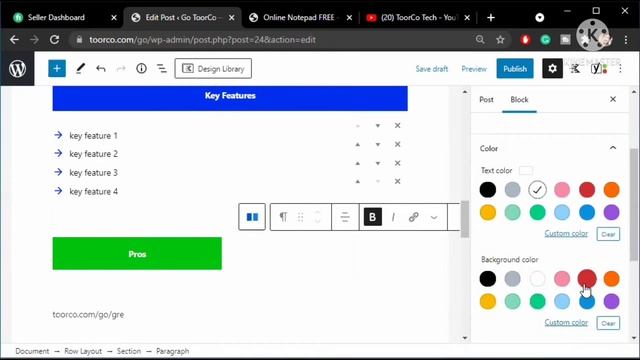Viewport: 640px width, 360px height.
Task: Click the Preview link
Action: coord(474,69)
